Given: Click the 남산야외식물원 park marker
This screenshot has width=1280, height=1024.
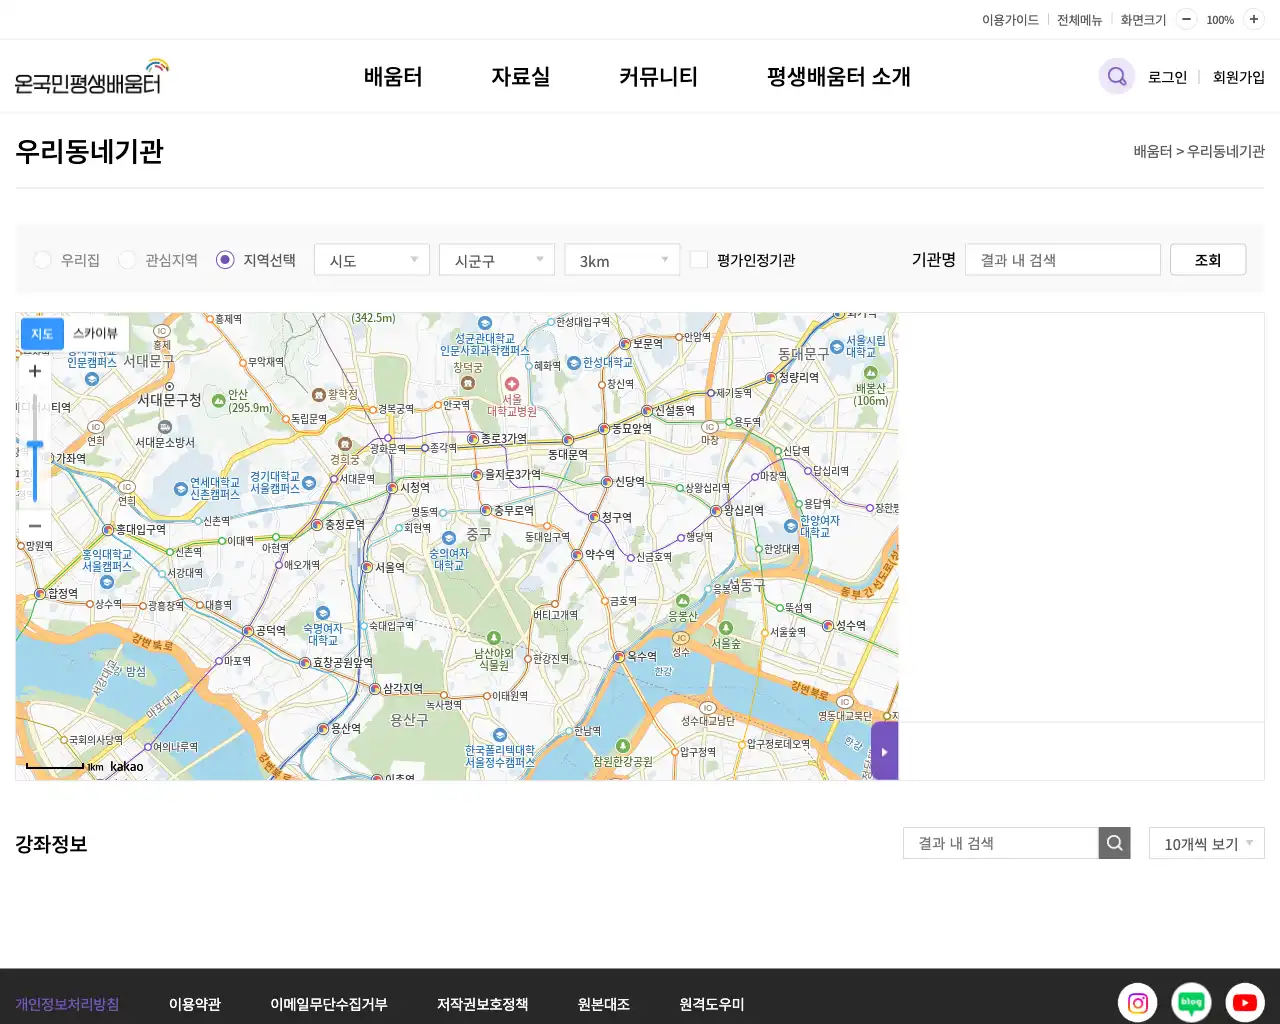Looking at the screenshot, I should tap(493, 637).
